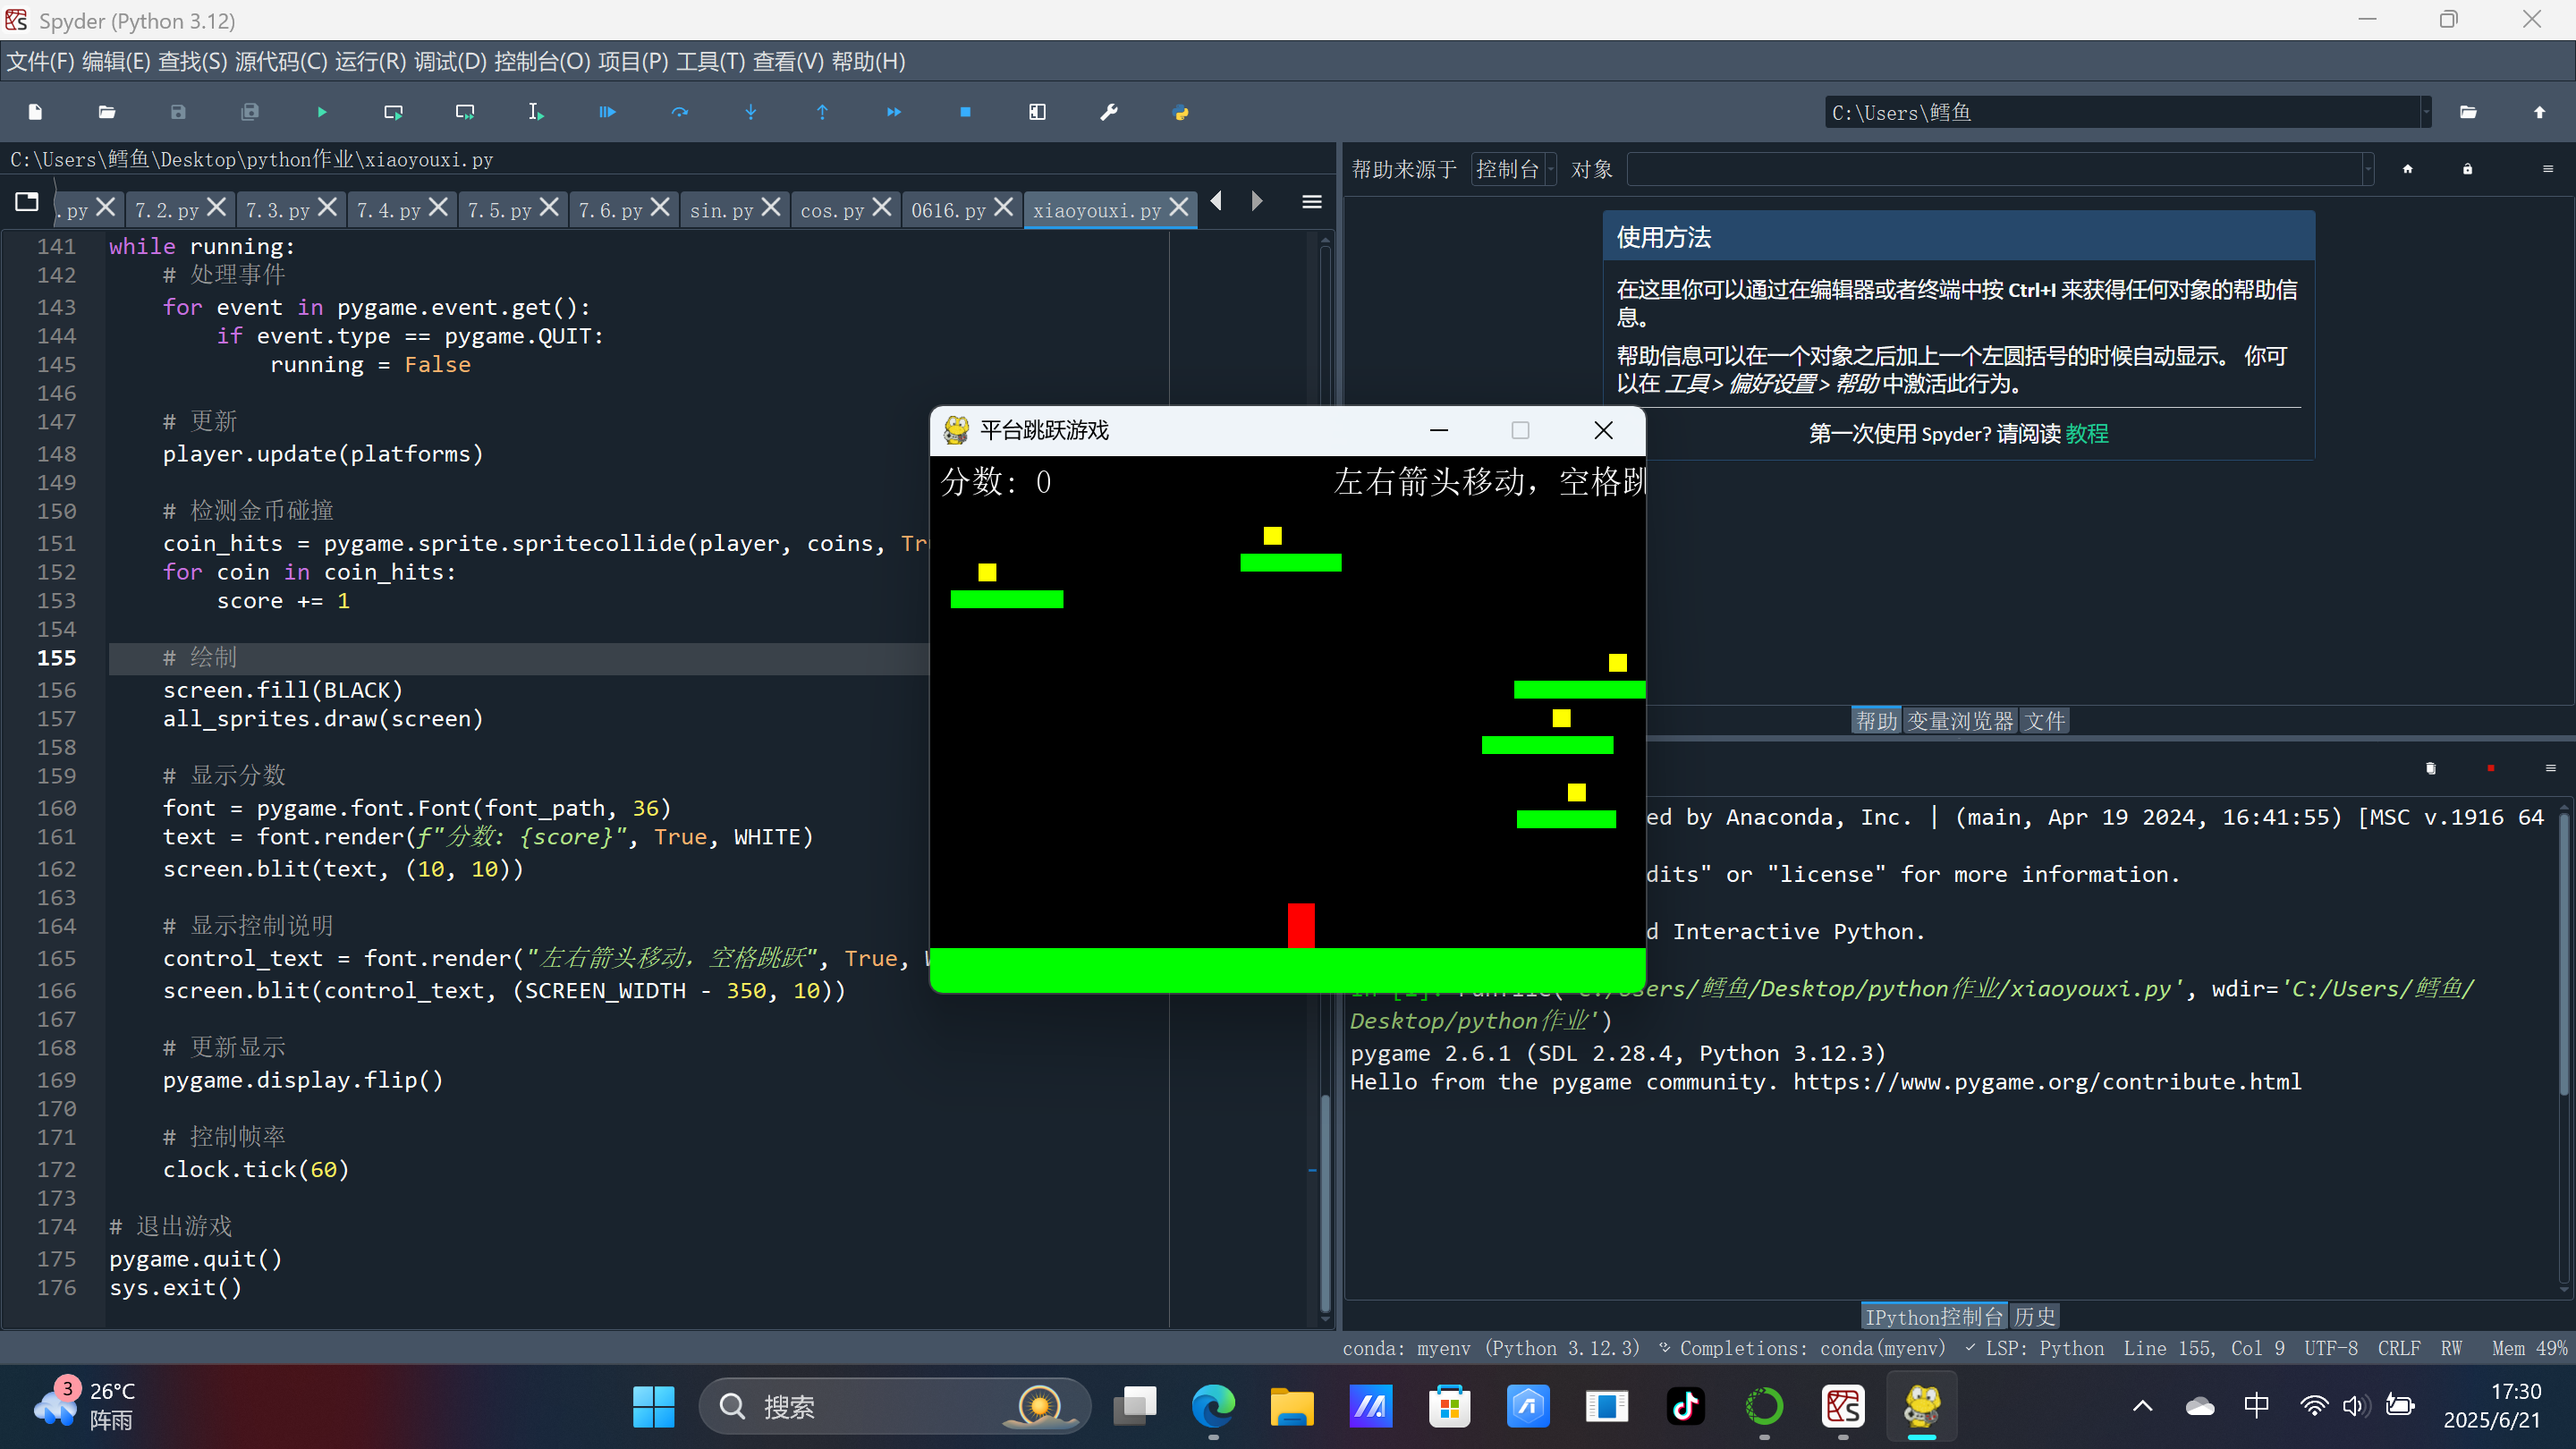Open the editor tabs hamburger options menu
The width and height of the screenshot is (2576, 1449).
pos(1312,202)
